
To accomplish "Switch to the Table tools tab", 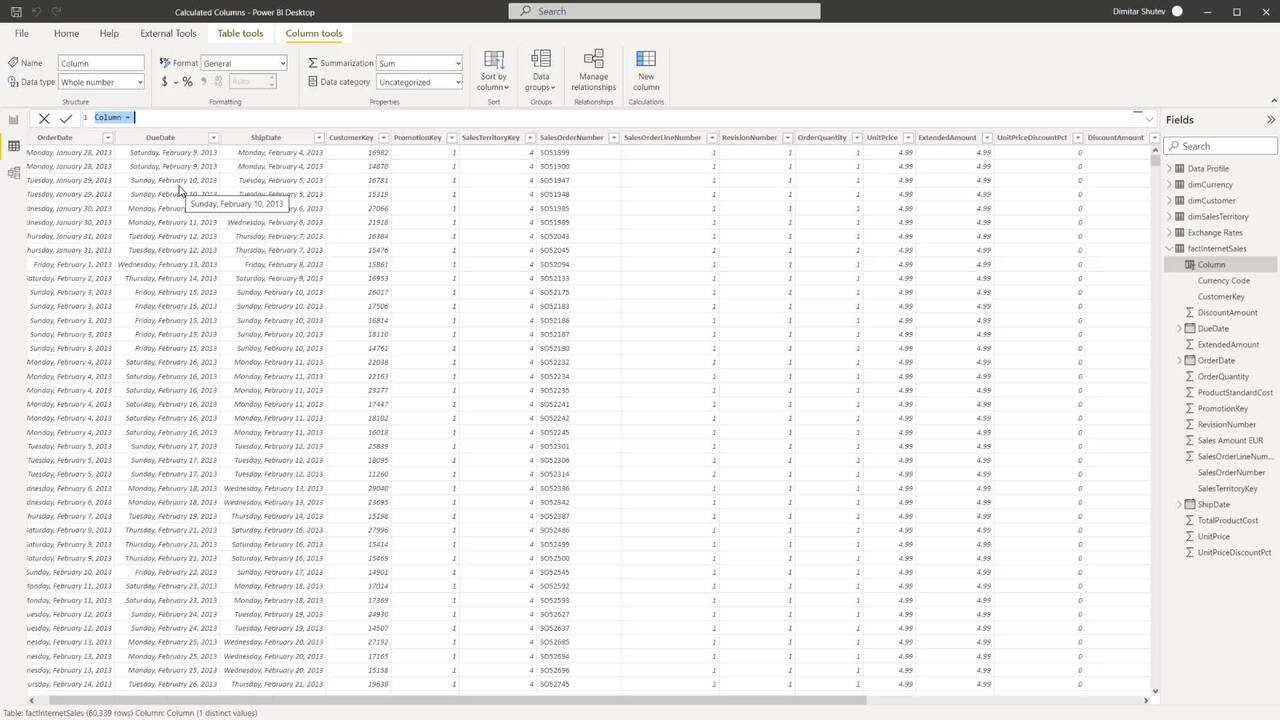I will coord(240,33).
